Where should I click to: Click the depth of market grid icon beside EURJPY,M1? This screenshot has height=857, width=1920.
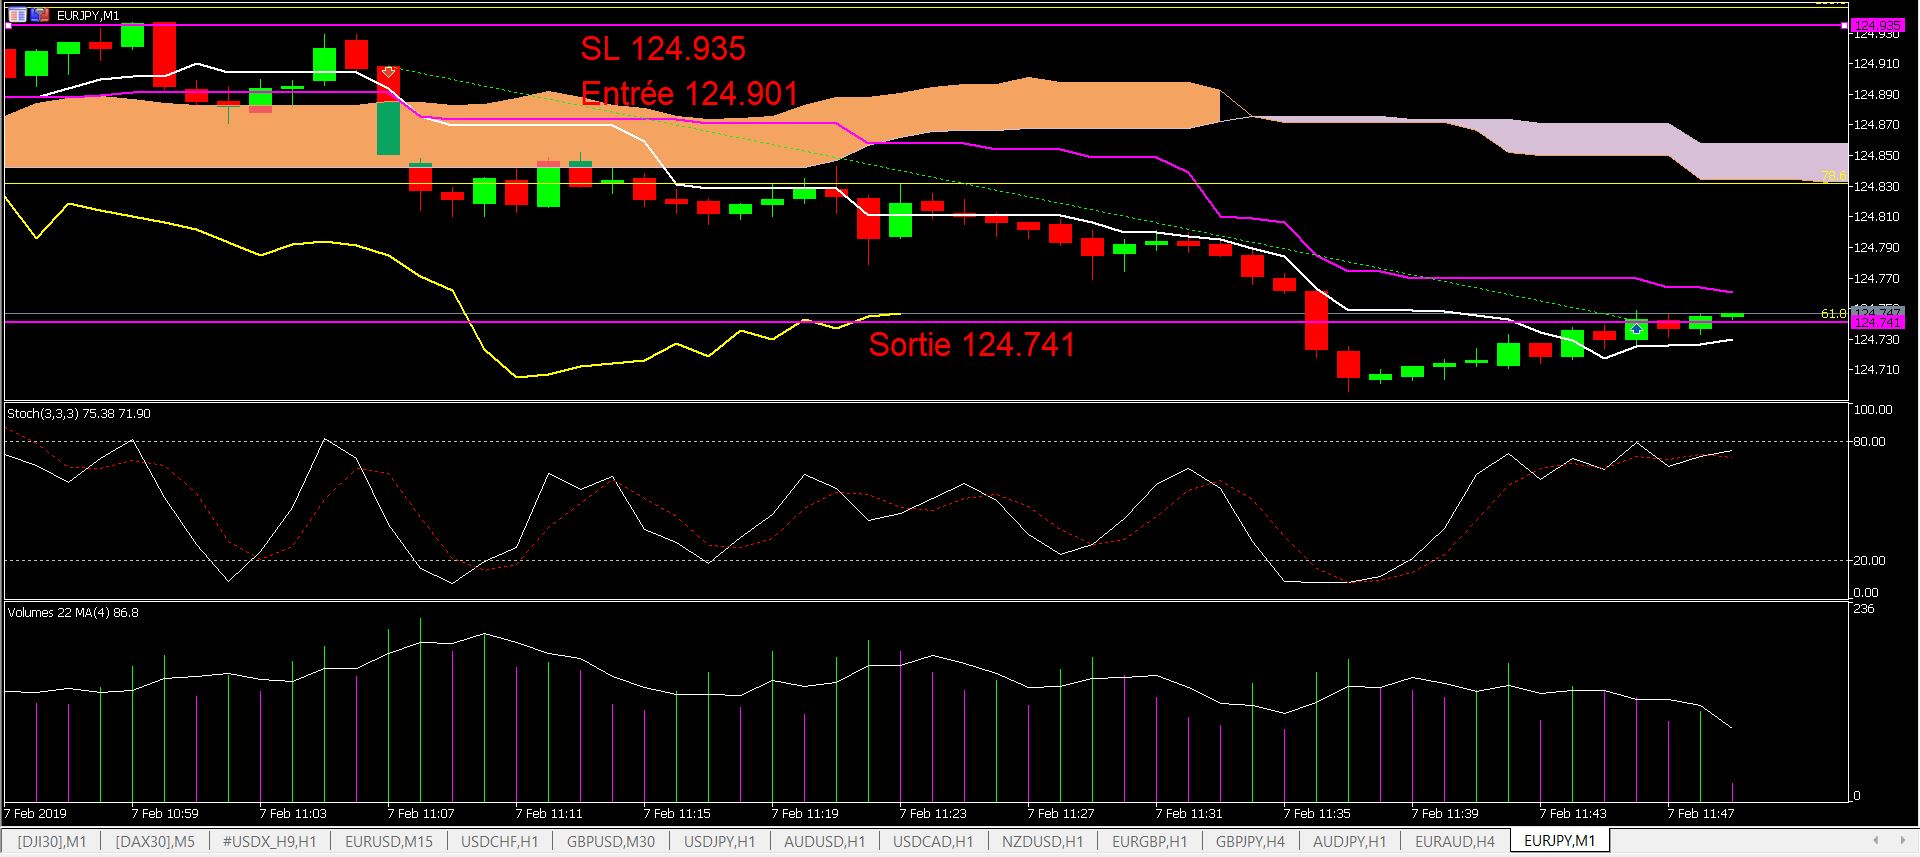[17, 15]
